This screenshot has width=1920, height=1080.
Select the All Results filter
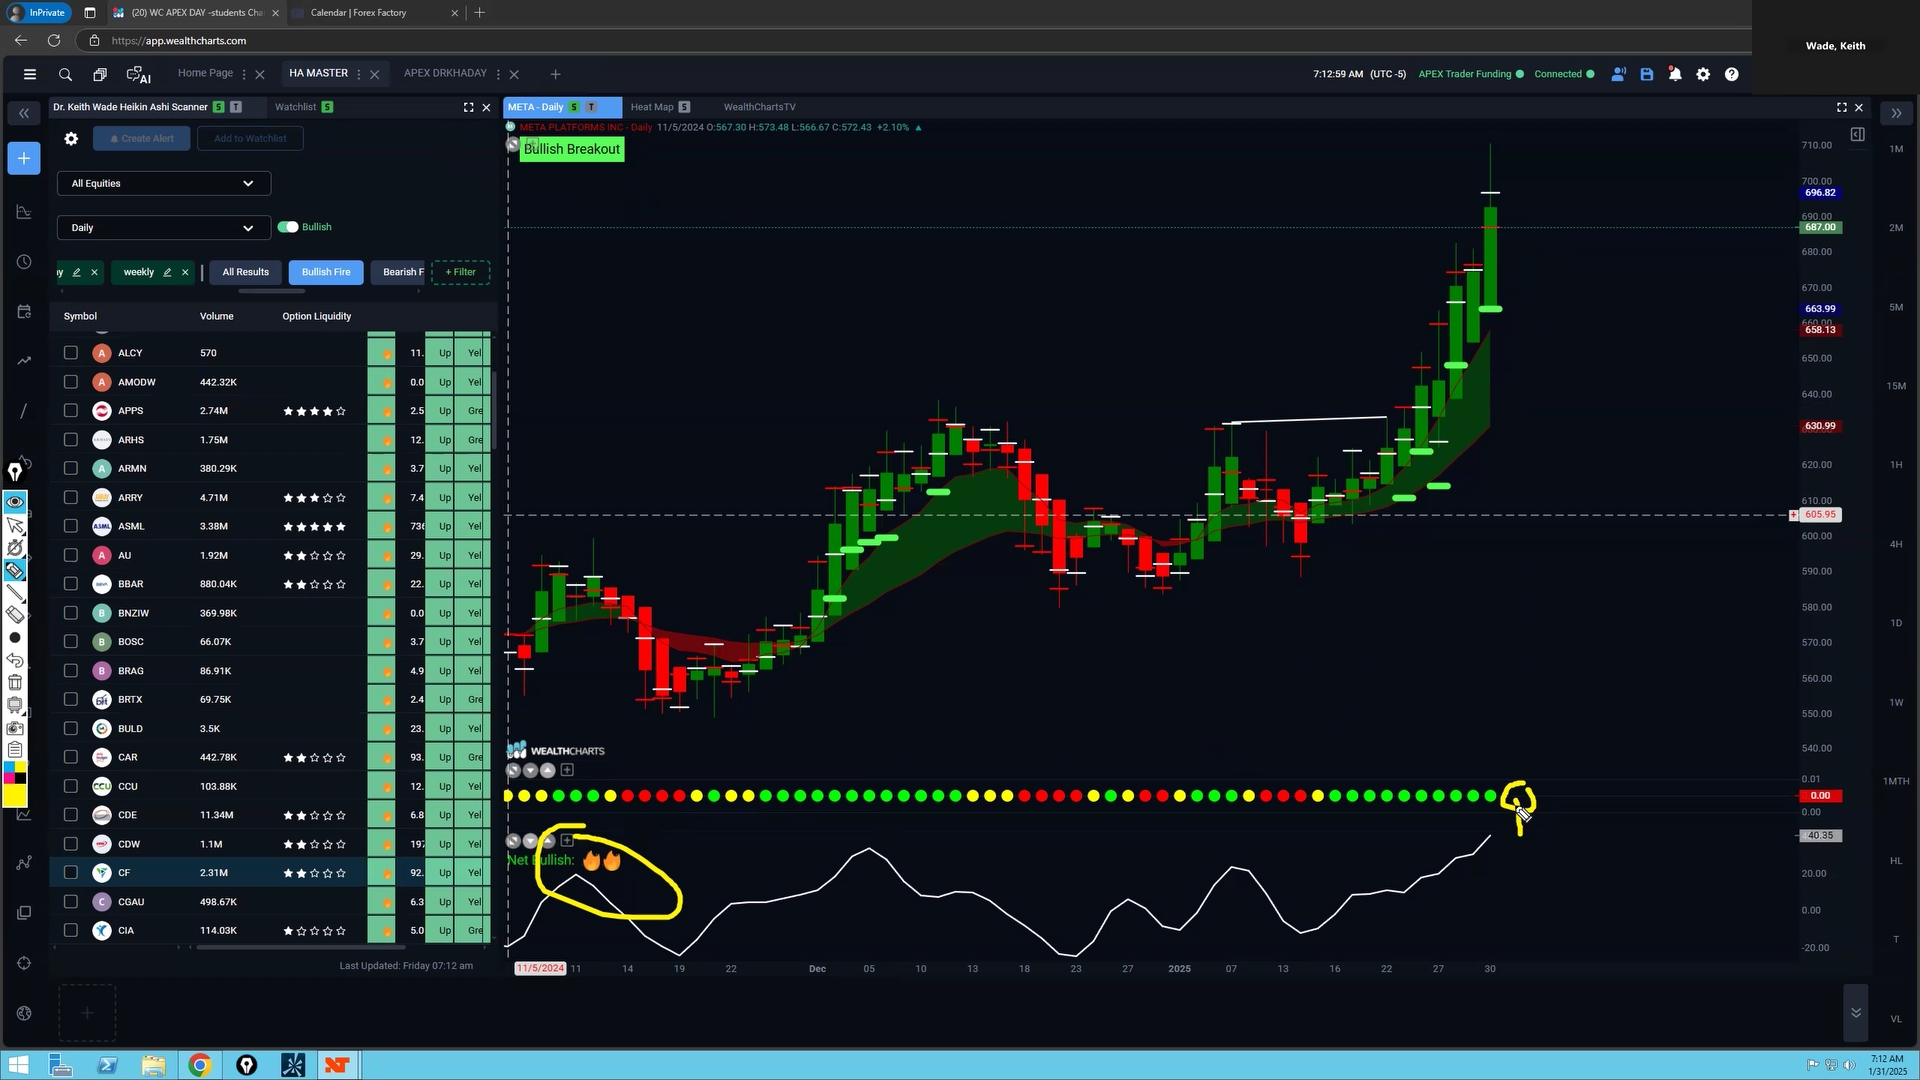click(245, 272)
